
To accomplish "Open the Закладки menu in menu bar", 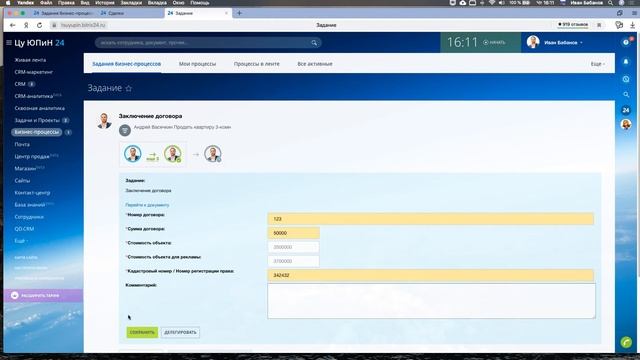I will coord(131,2).
